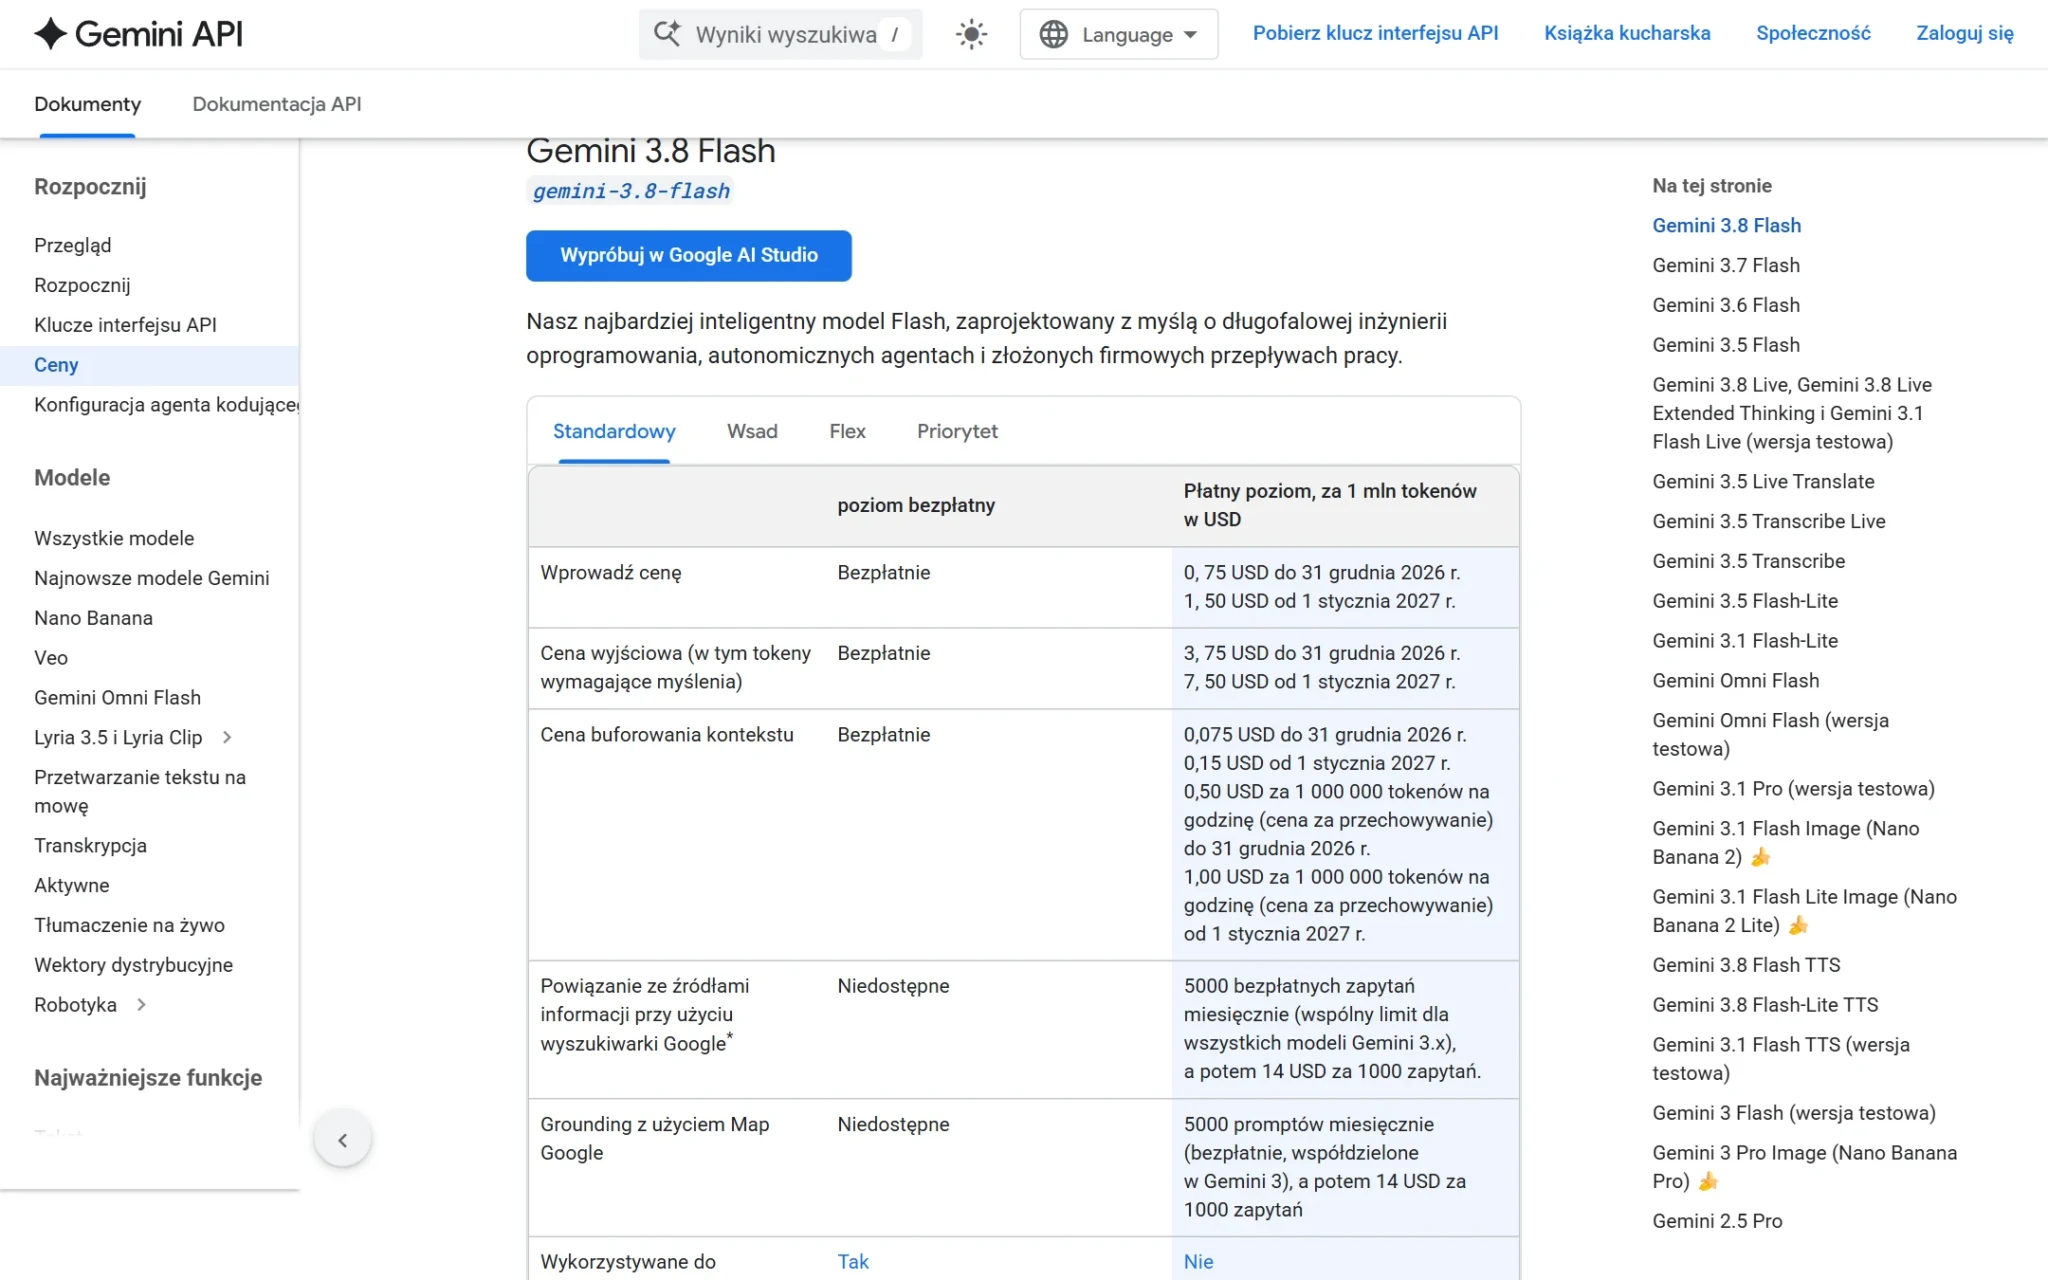Image resolution: width=2048 pixels, height=1280 pixels.
Task: Click the Gemini API logo
Action: pyautogui.click(x=138, y=34)
